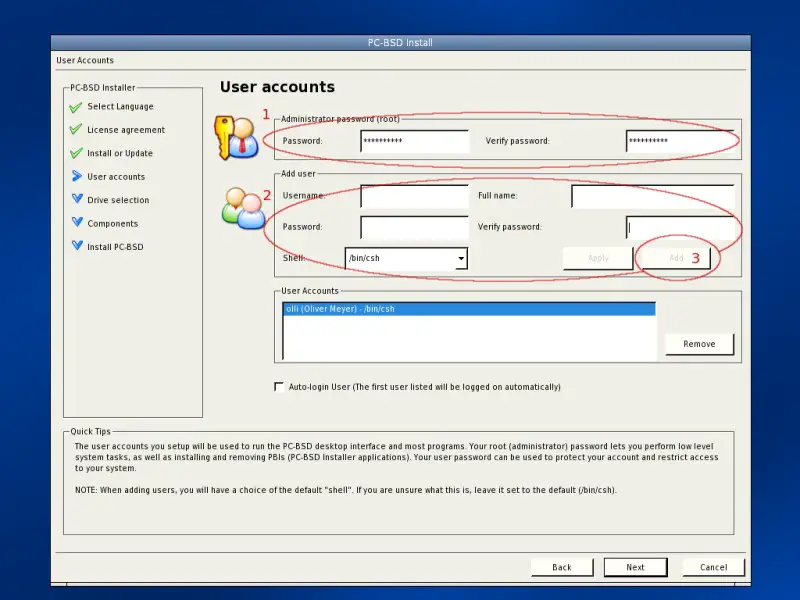800x600 pixels.
Task: Enable Auto-login User checkbox
Action: tap(279, 387)
